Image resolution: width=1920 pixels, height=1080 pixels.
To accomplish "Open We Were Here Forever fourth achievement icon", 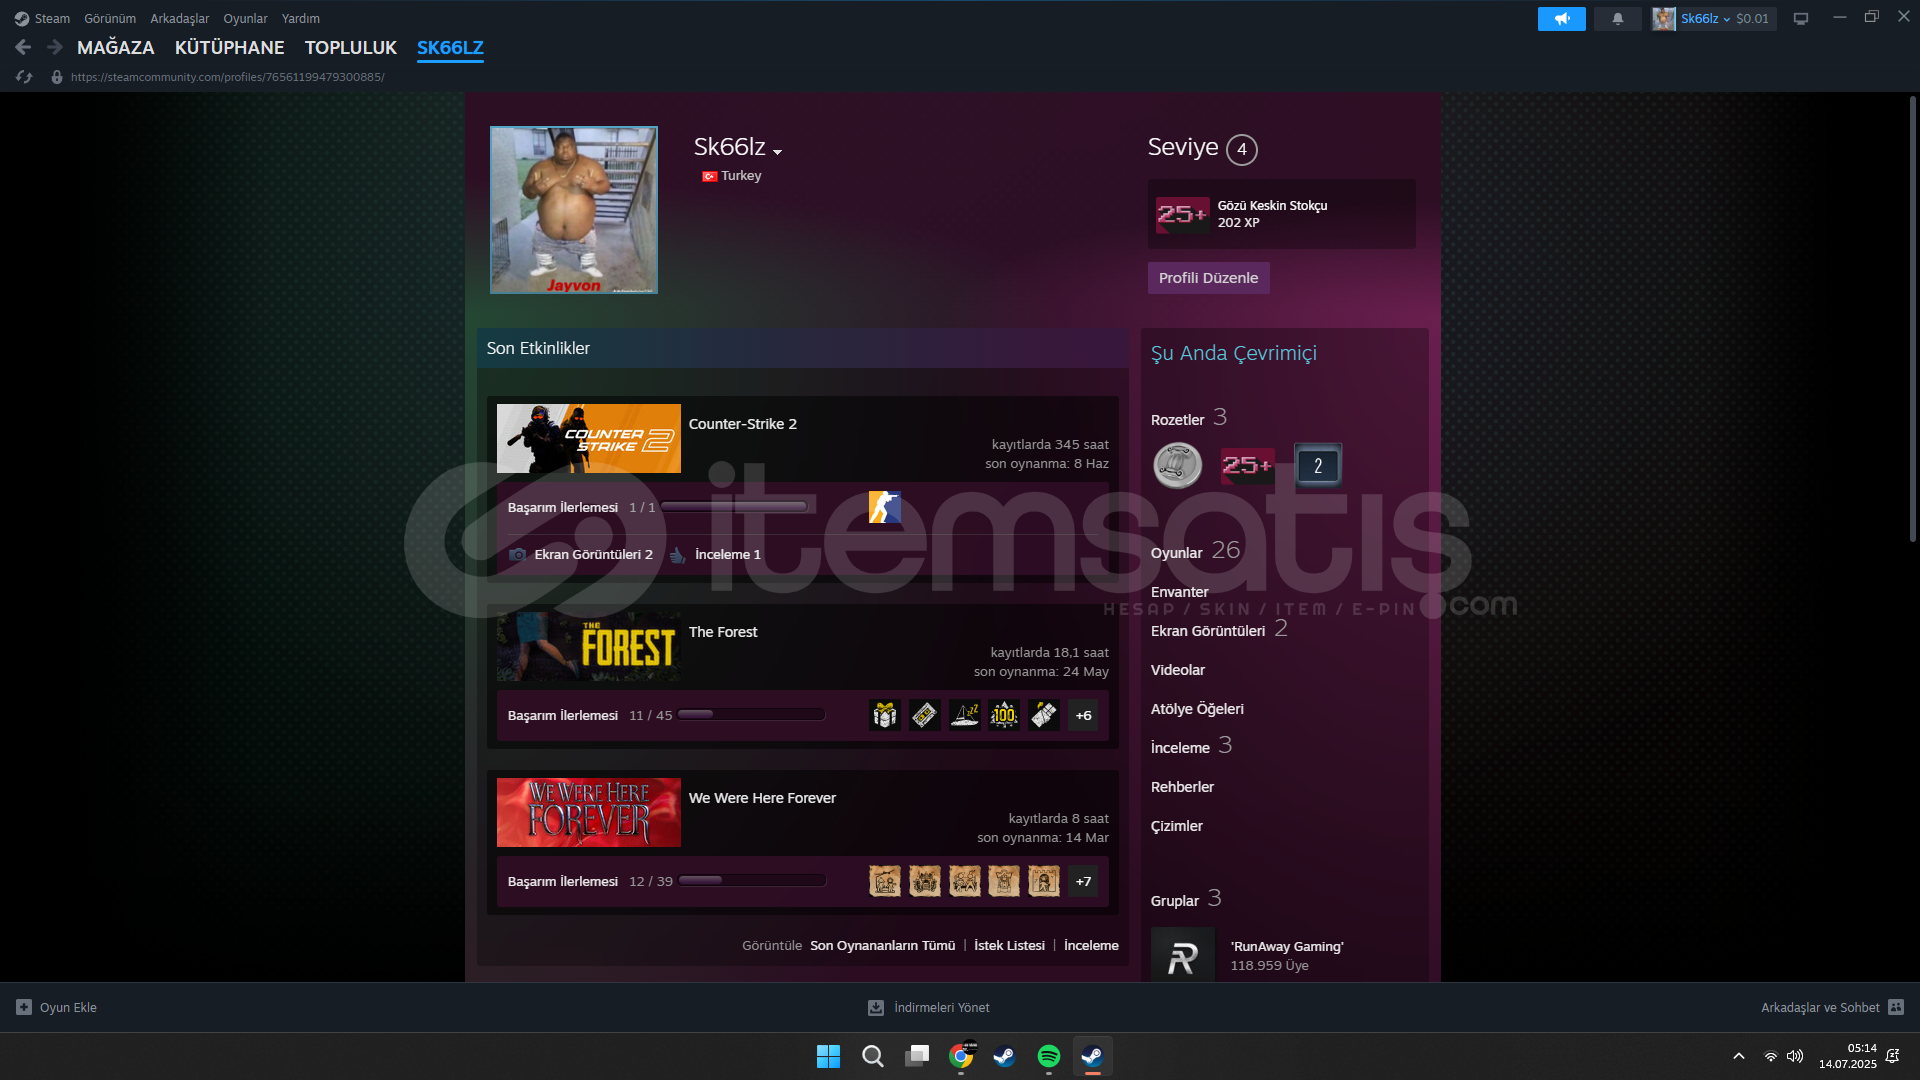I will (x=1004, y=881).
